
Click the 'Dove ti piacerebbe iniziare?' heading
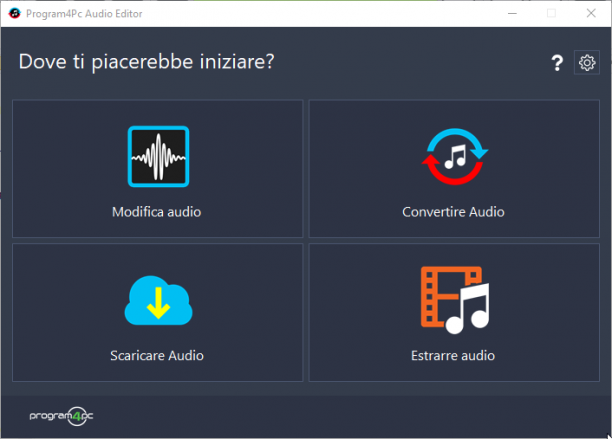(x=146, y=62)
